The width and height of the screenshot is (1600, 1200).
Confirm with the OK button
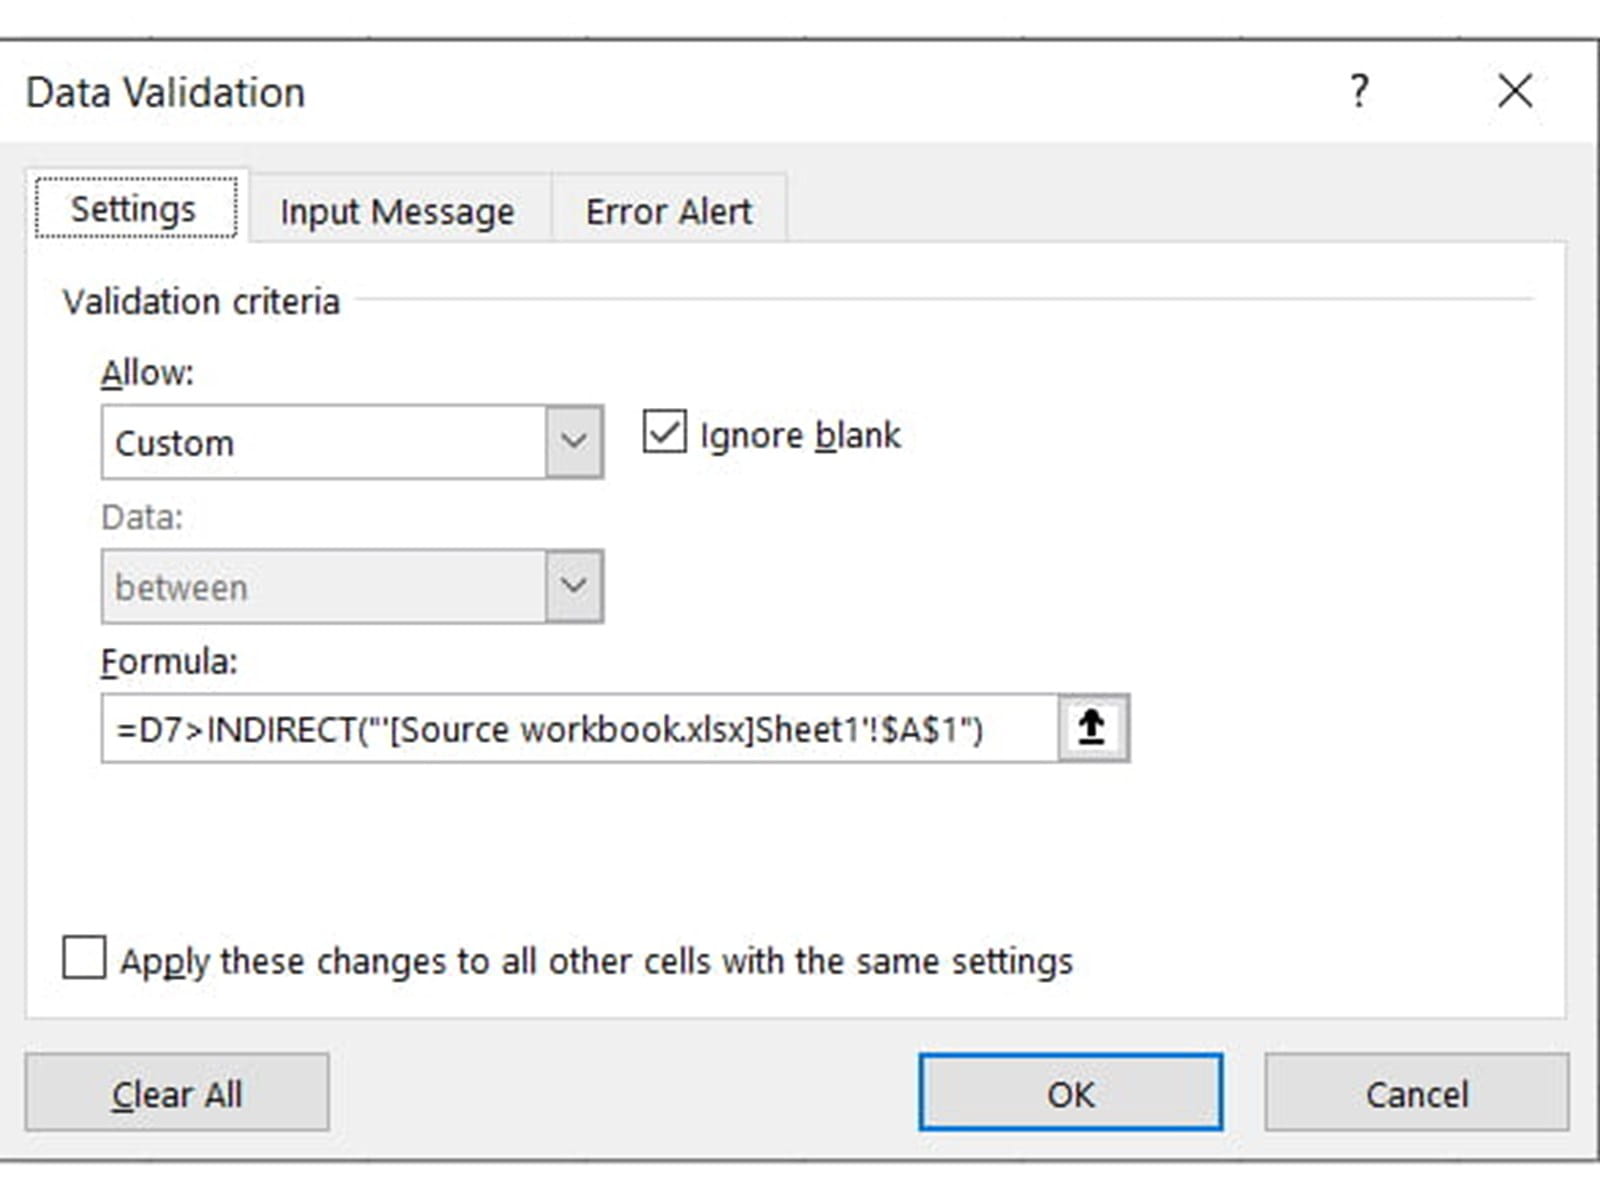click(1070, 1093)
